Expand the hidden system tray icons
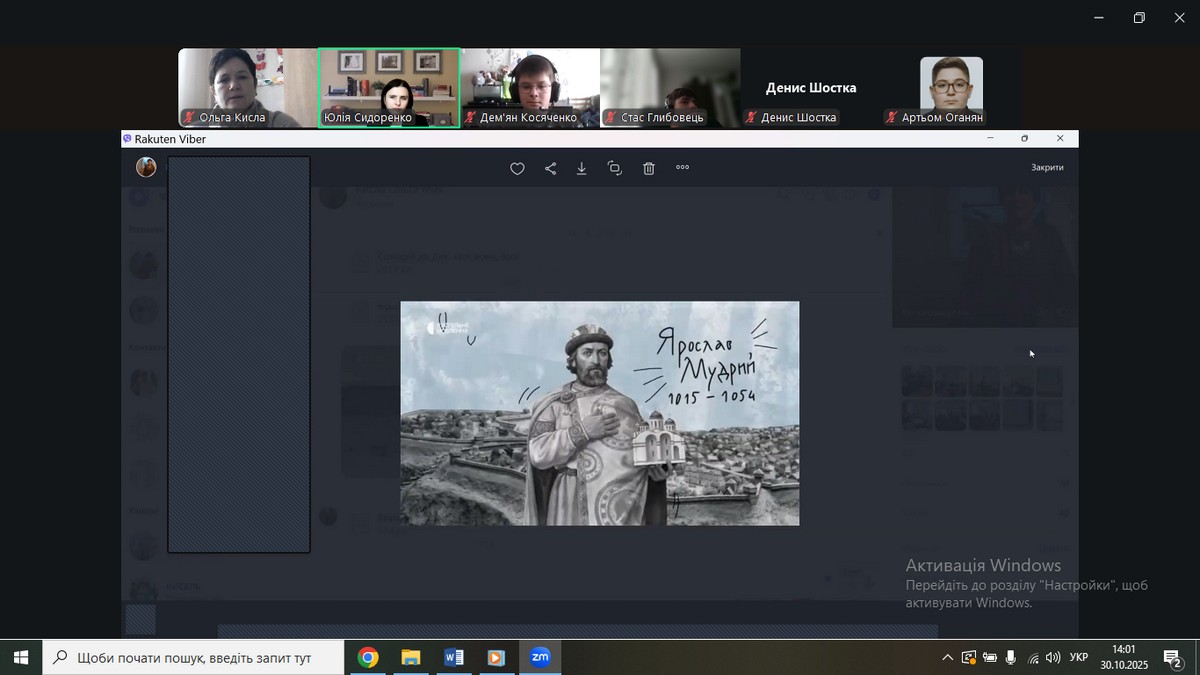This screenshot has height=675, width=1200. click(947, 658)
